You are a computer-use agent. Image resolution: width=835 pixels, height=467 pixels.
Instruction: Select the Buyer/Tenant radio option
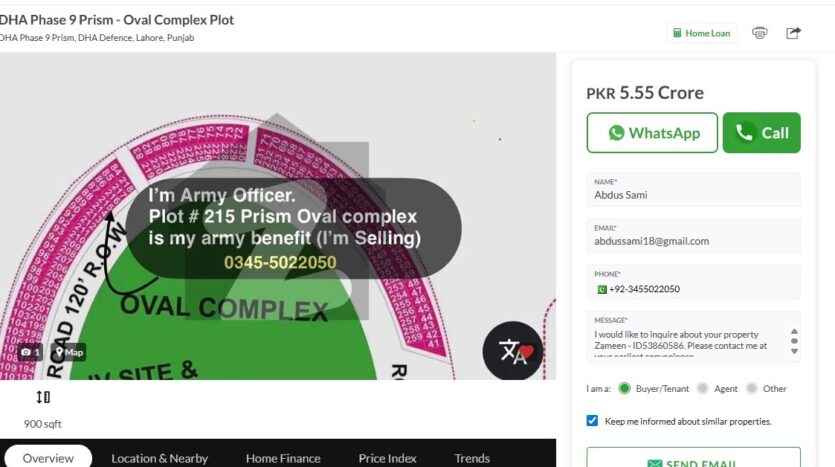point(625,388)
